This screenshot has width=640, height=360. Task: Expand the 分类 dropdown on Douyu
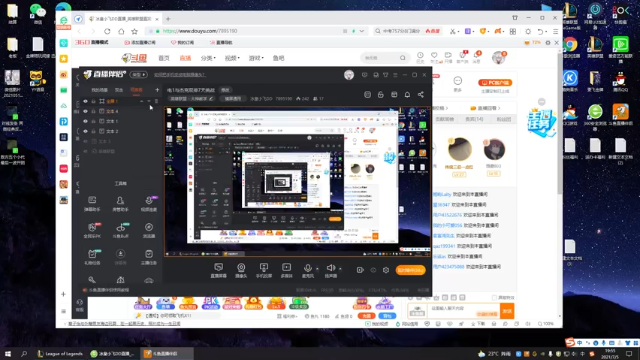coord(208,58)
